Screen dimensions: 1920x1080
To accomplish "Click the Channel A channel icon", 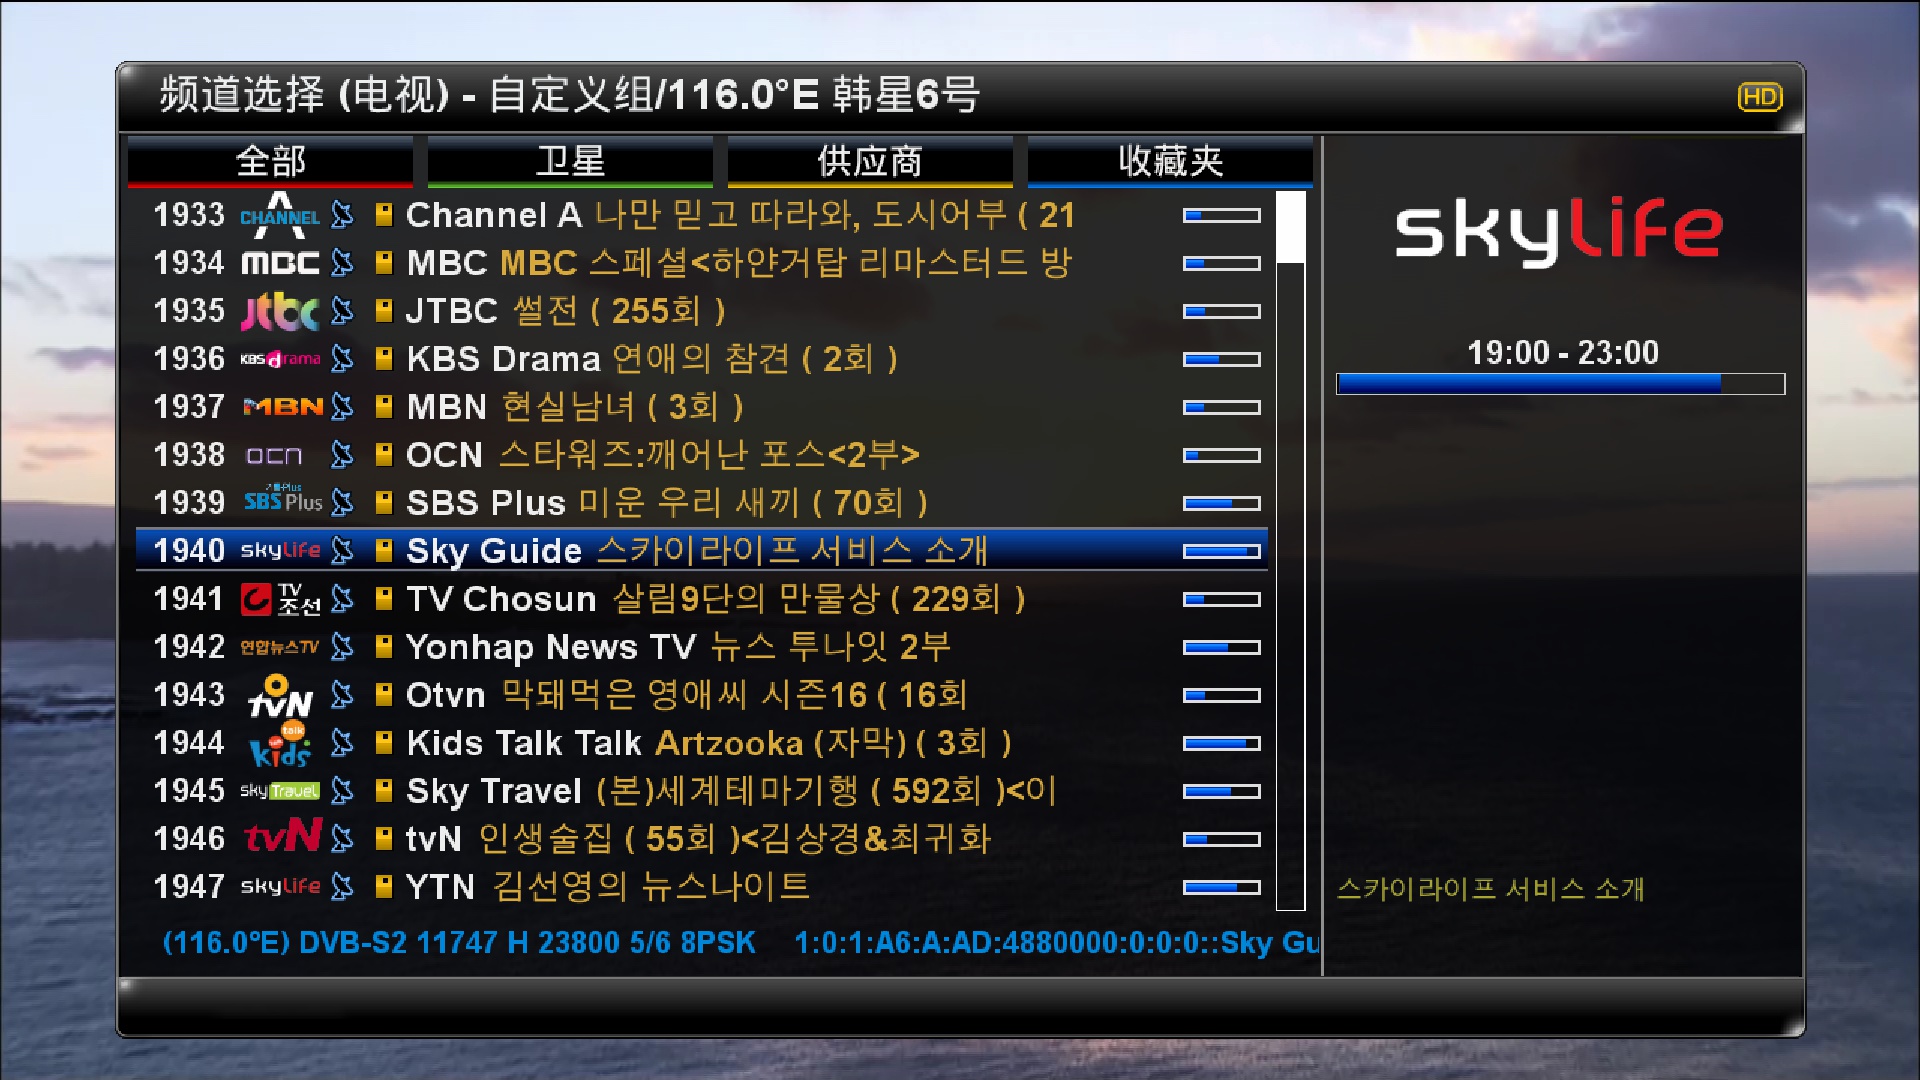I will coord(278,215).
